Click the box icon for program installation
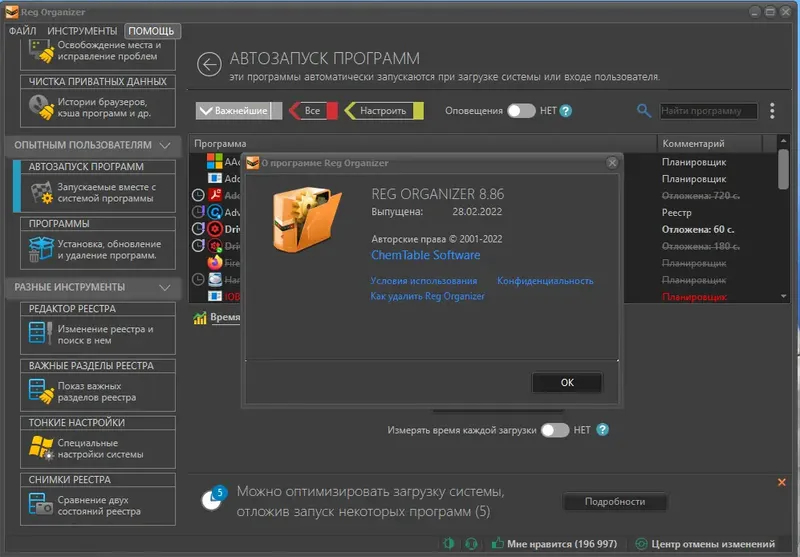The height and width of the screenshot is (557, 800). tap(41, 249)
